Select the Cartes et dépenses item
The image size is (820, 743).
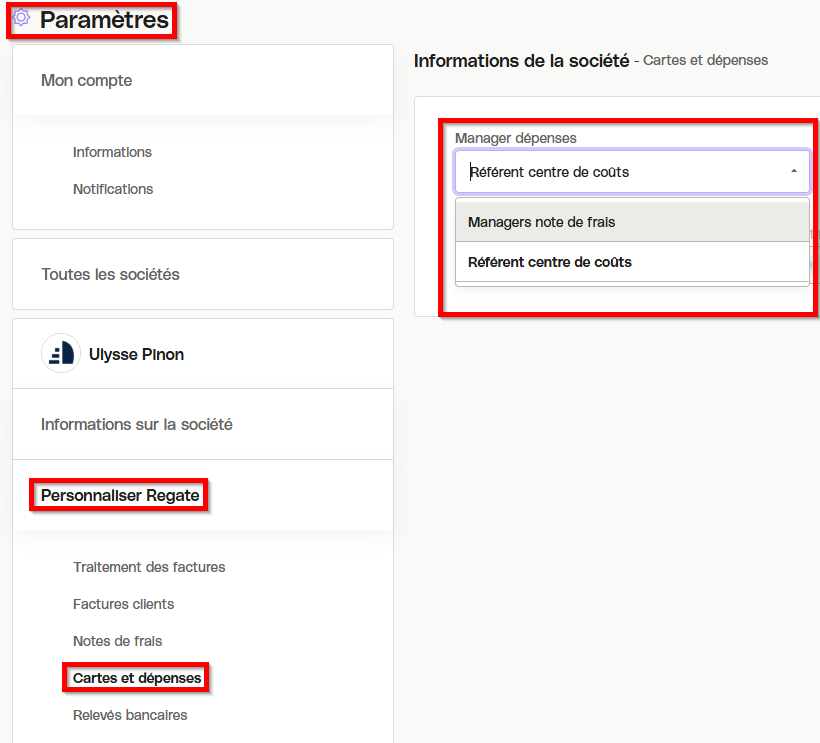pyautogui.click(x=137, y=678)
